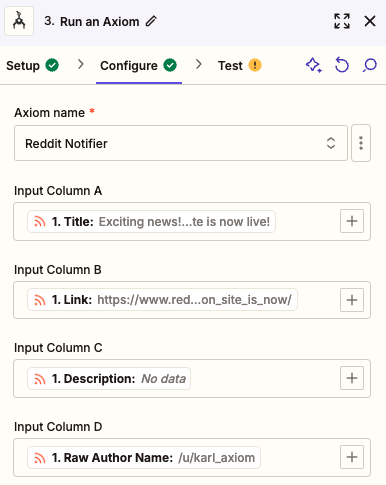Add data to Input Column A

coord(352,221)
